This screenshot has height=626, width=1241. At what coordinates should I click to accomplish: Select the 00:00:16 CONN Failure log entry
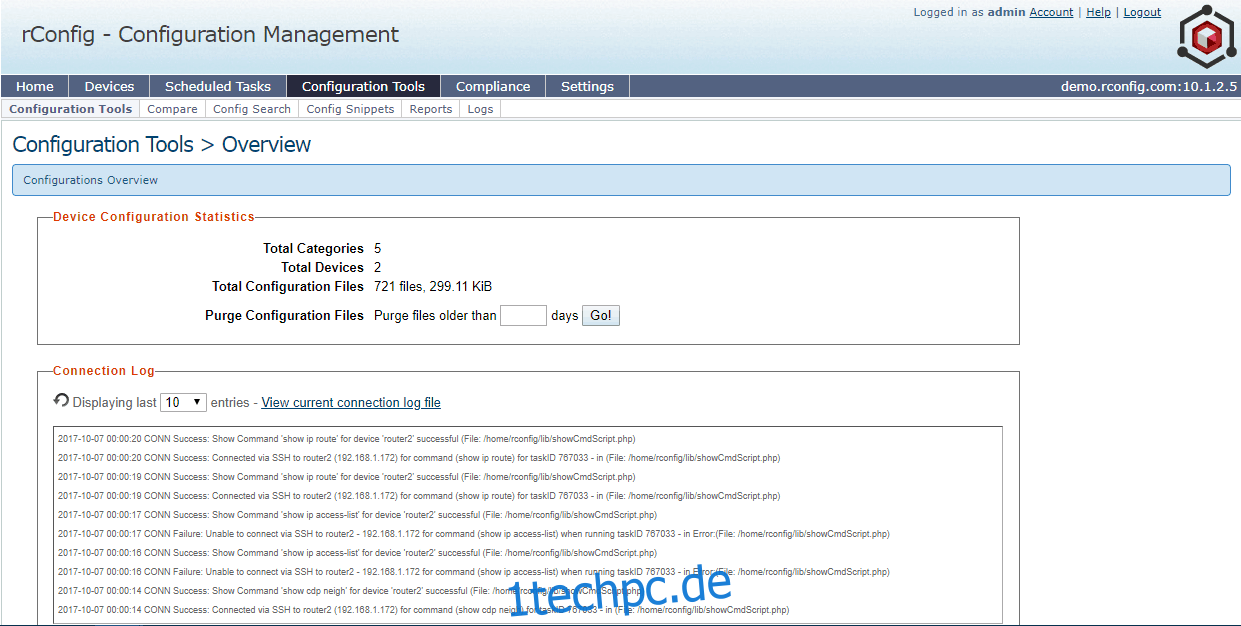(474, 572)
